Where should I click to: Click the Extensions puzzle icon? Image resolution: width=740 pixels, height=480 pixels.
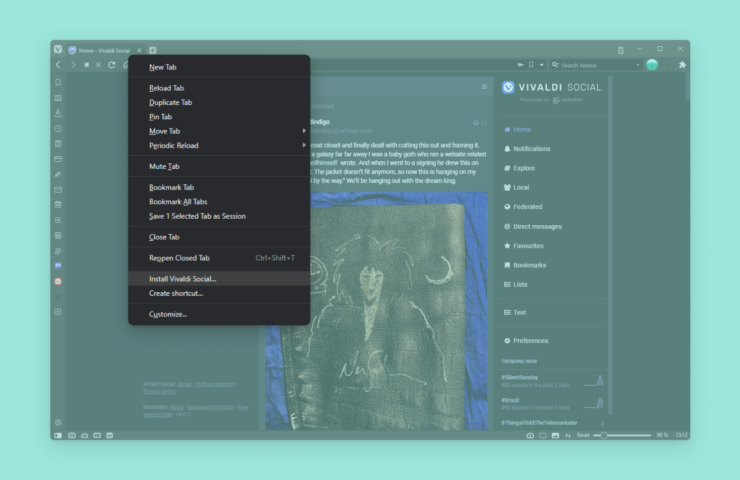pos(682,65)
